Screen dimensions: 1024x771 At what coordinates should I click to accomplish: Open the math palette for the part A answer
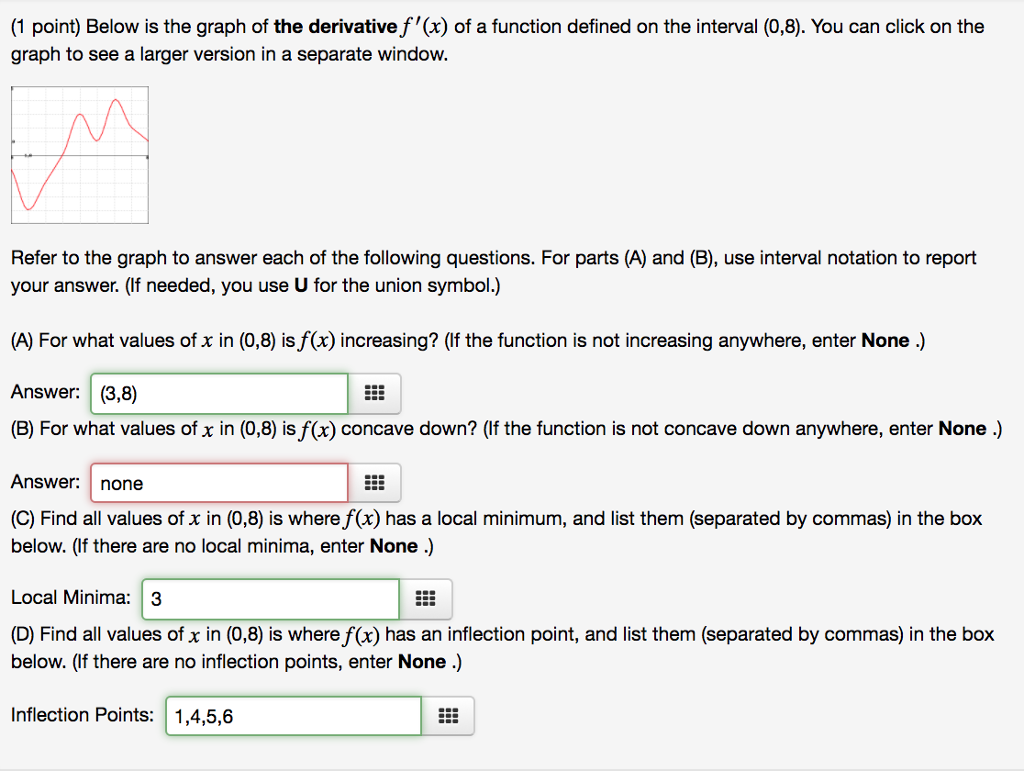tap(374, 393)
